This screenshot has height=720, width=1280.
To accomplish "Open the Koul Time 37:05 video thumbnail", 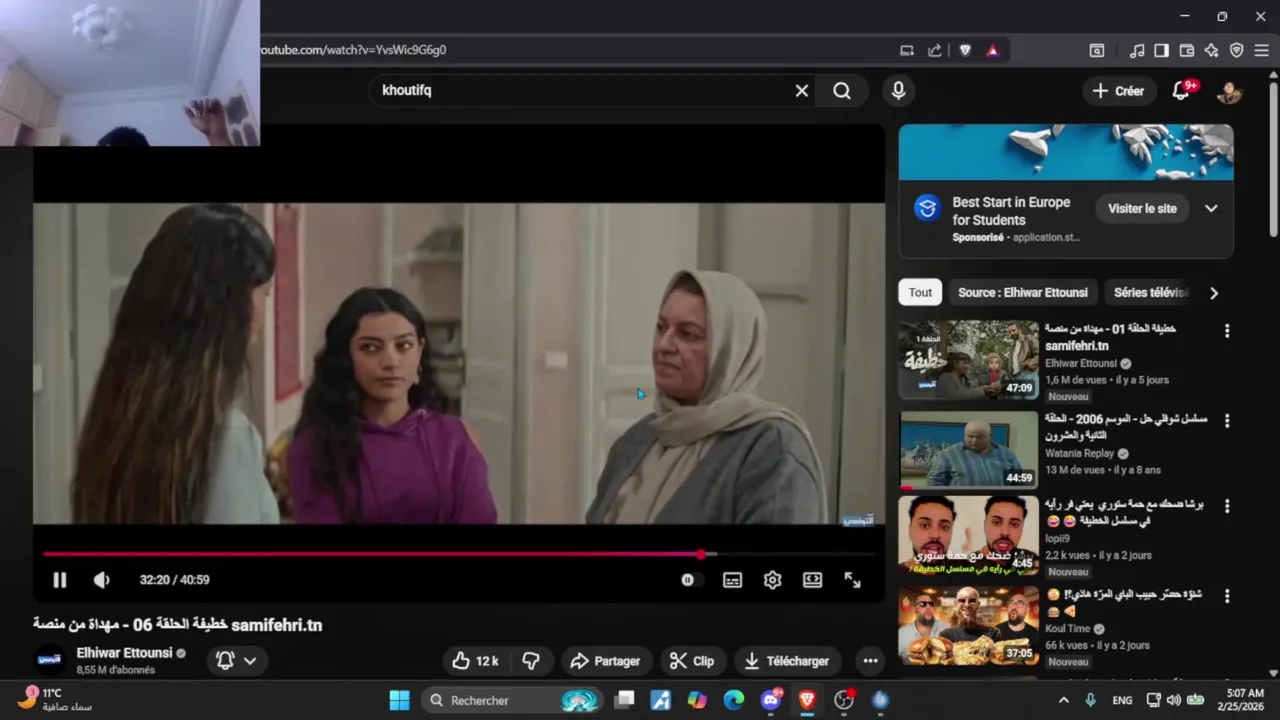I will (x=968, y=625).
